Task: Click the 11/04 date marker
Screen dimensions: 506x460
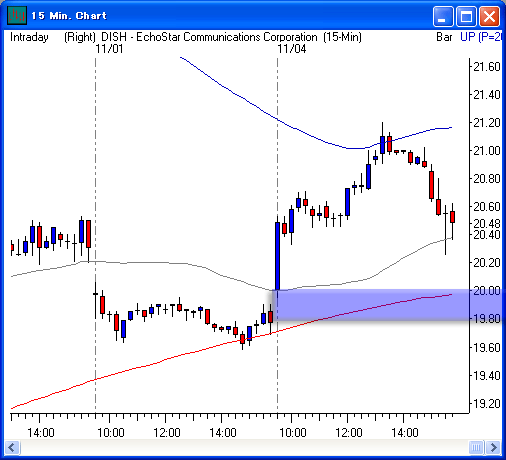Action: tap(292, 49)
